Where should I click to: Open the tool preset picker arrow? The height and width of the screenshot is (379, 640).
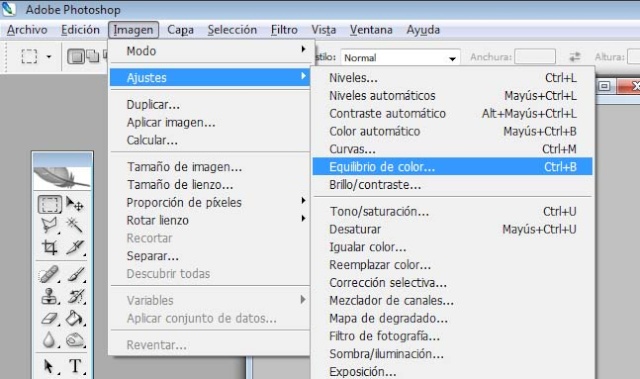[x=49, y=57]
